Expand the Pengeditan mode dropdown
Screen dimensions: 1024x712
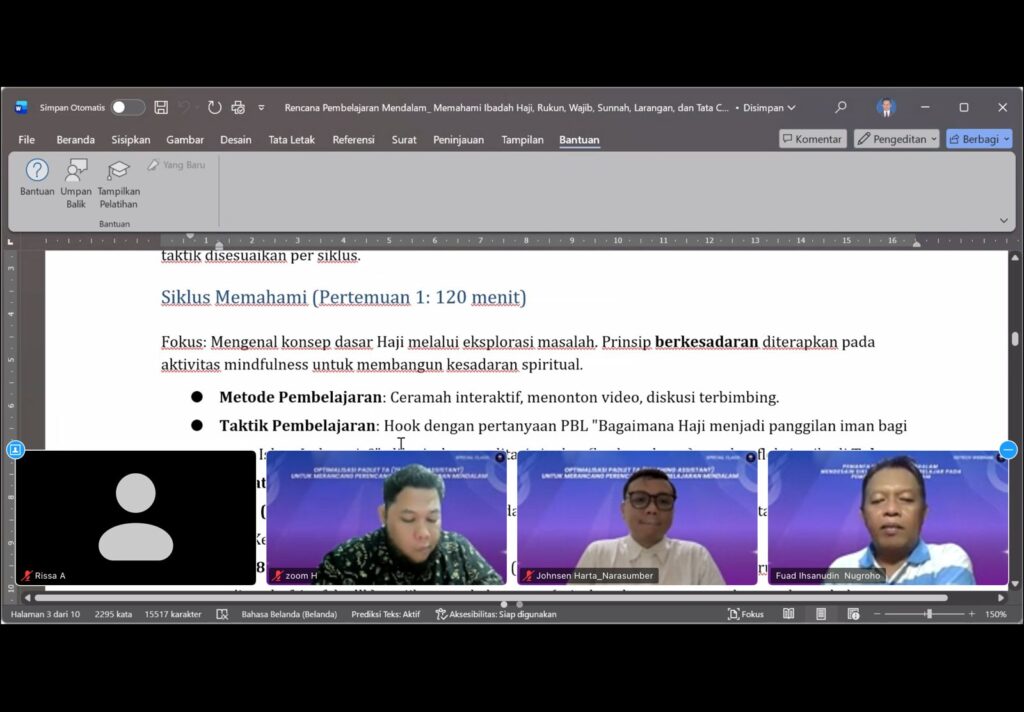(x=896, y=139)
